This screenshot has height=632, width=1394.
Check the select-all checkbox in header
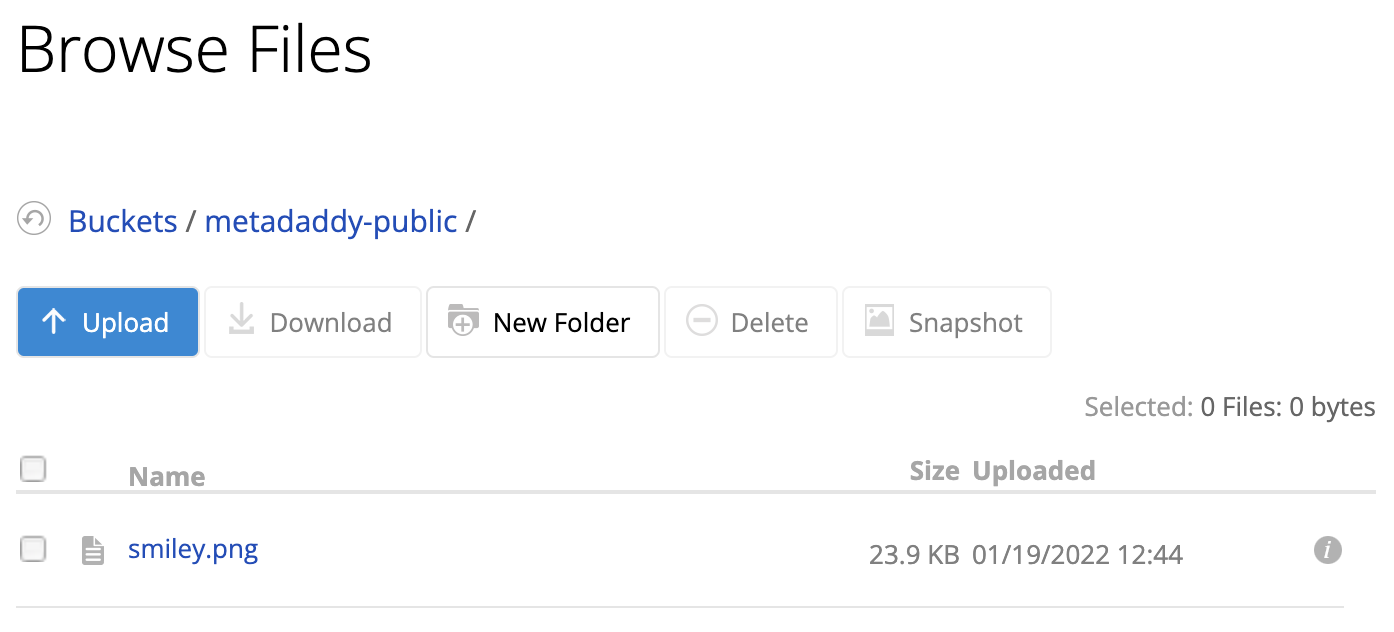33,468
